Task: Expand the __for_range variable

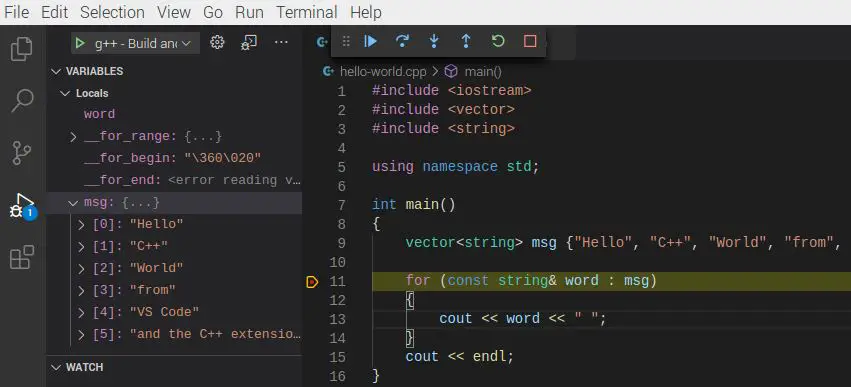Action: 73,136
